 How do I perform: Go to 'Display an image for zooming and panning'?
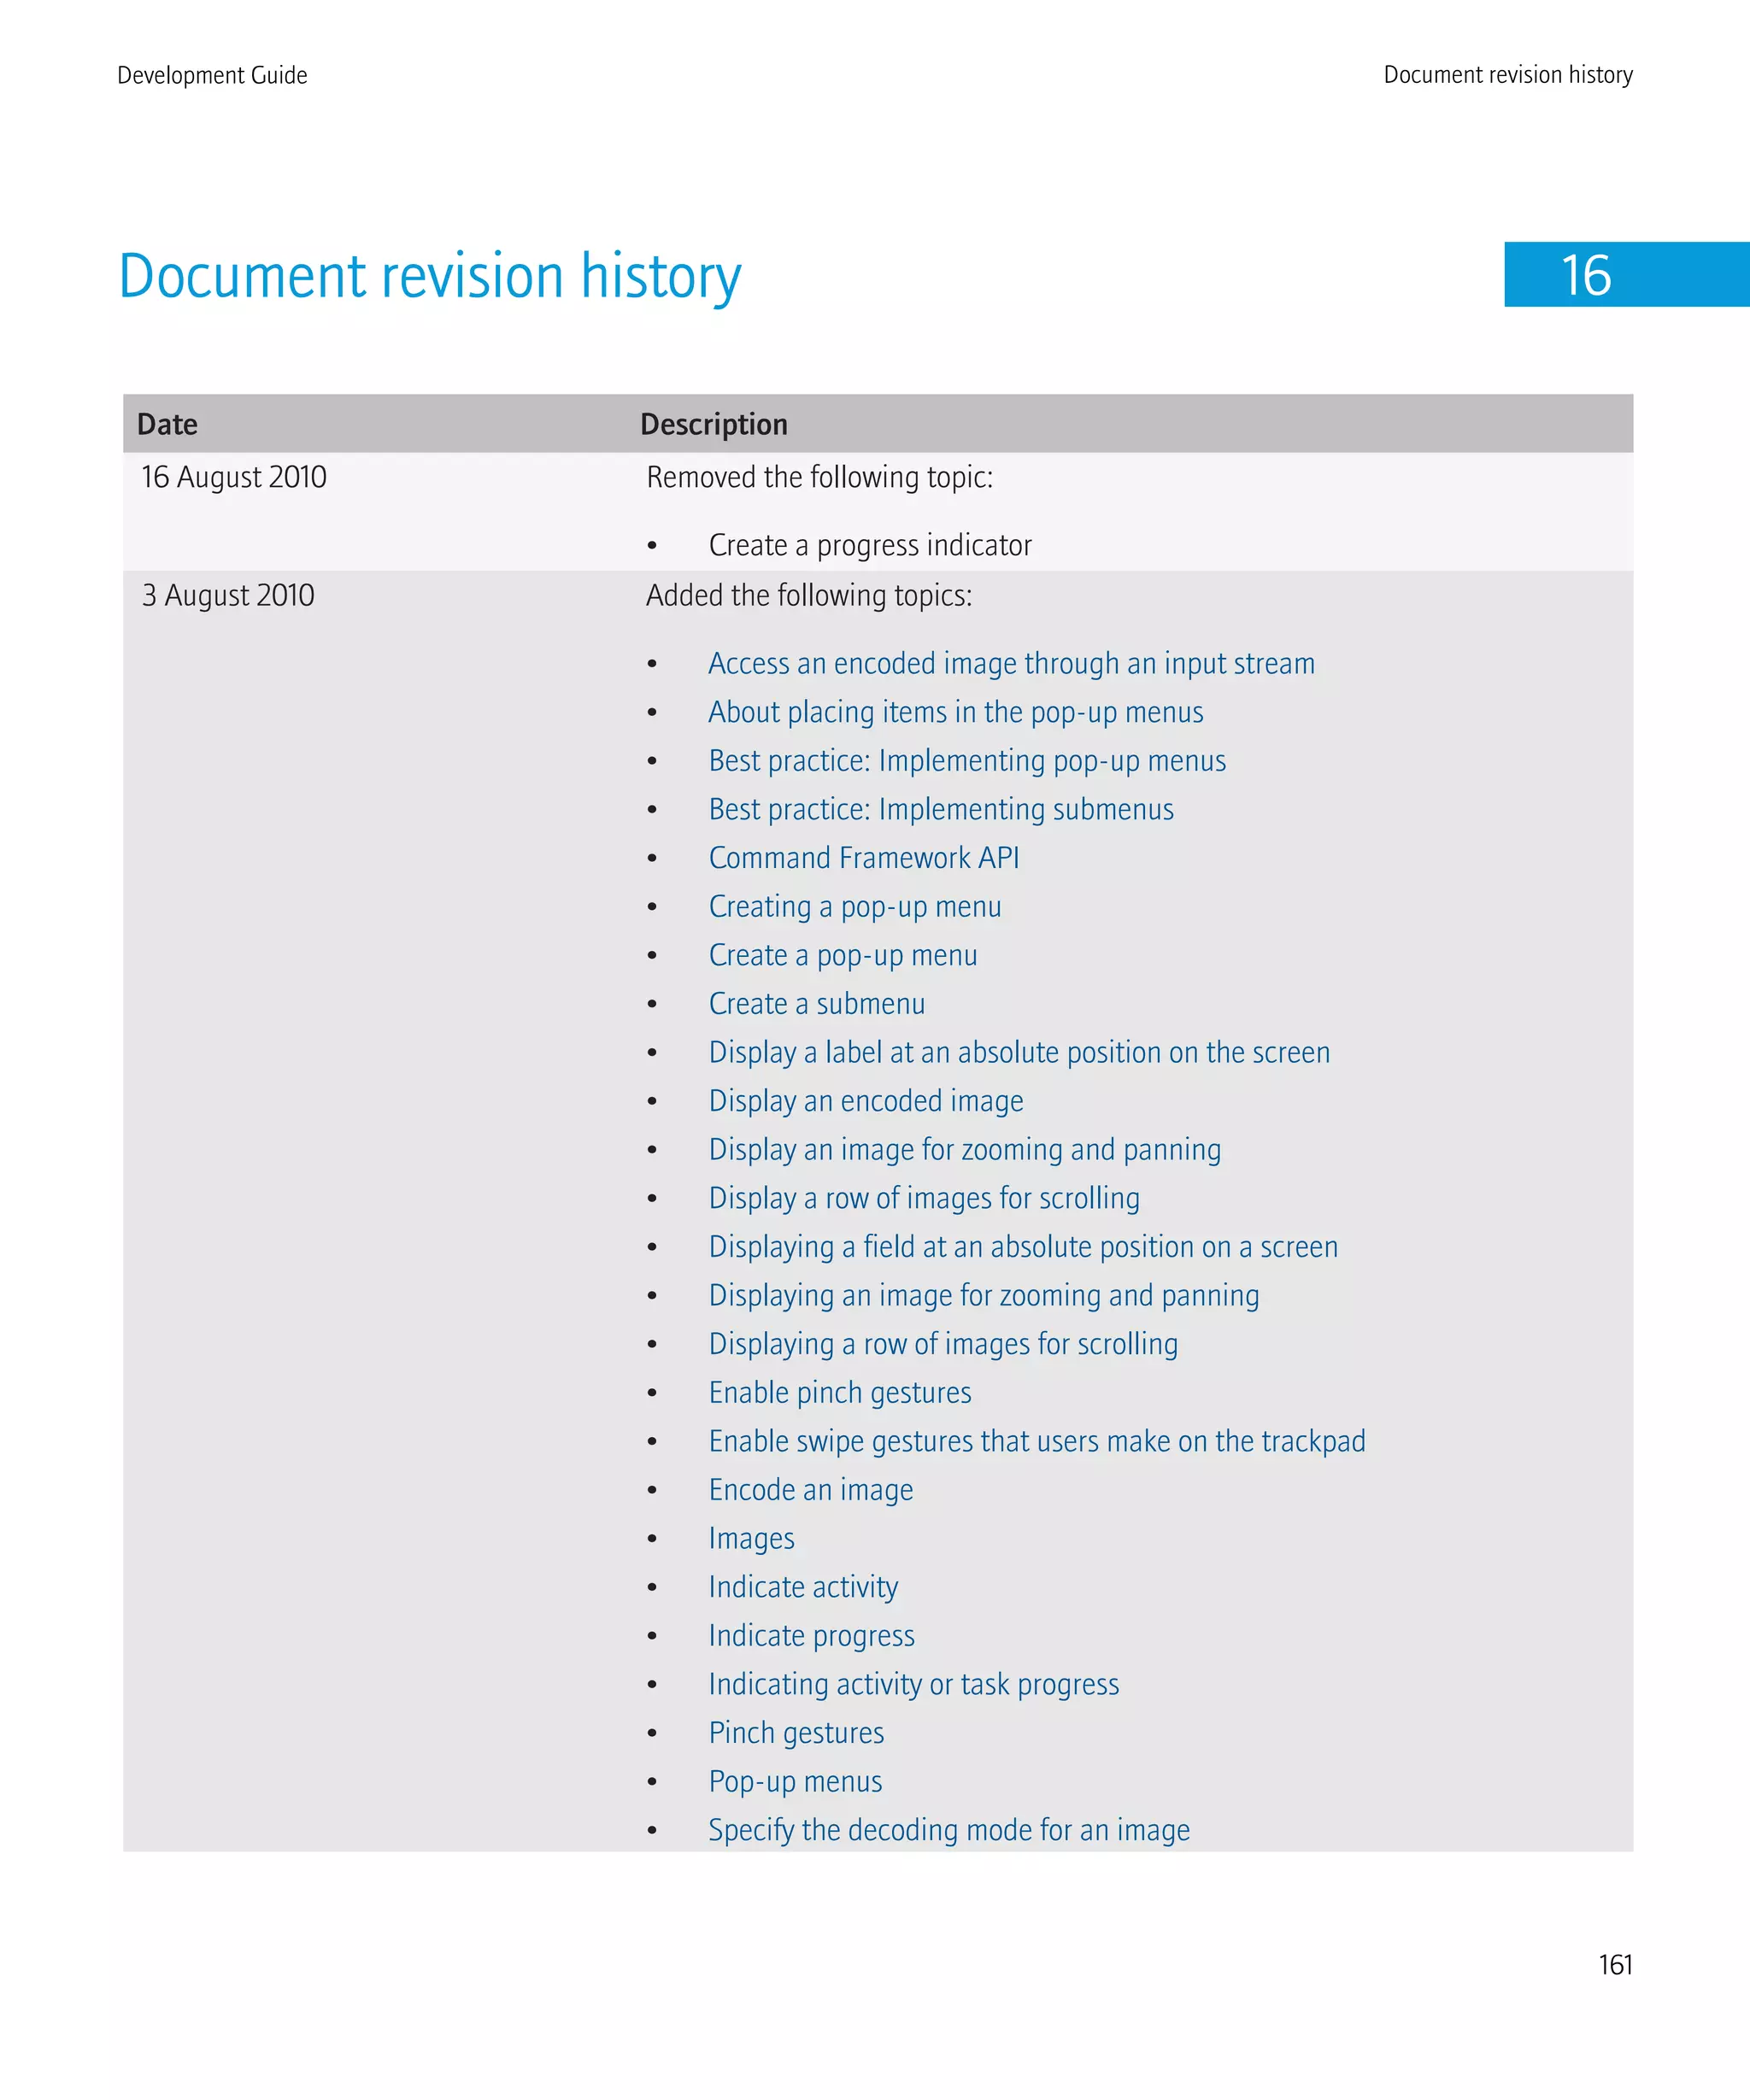coord(965,1150)
